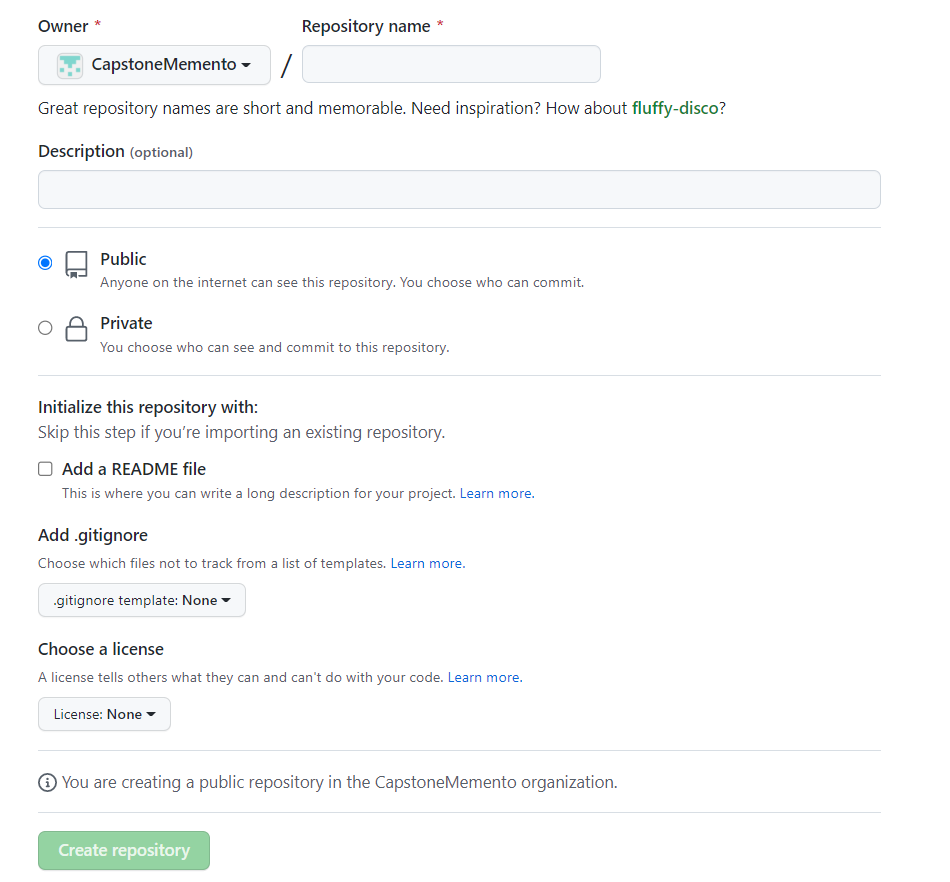Click the public repository book icon

76,265
